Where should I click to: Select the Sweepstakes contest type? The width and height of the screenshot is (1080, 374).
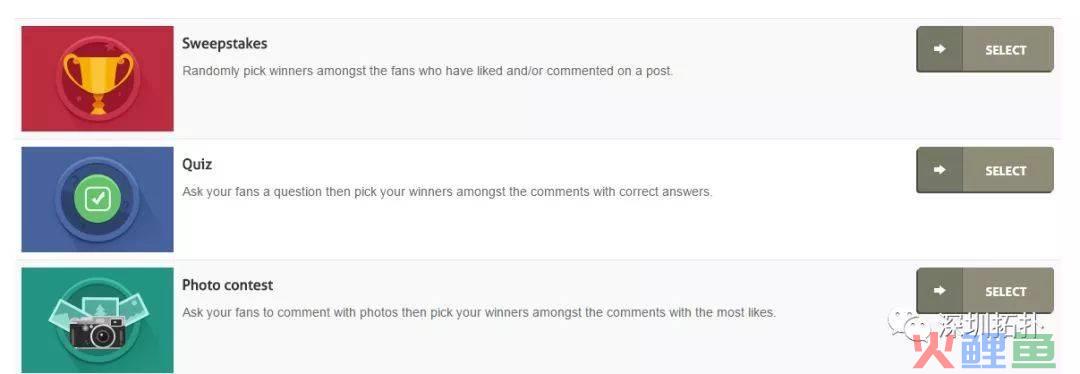[x=985, y=50]
